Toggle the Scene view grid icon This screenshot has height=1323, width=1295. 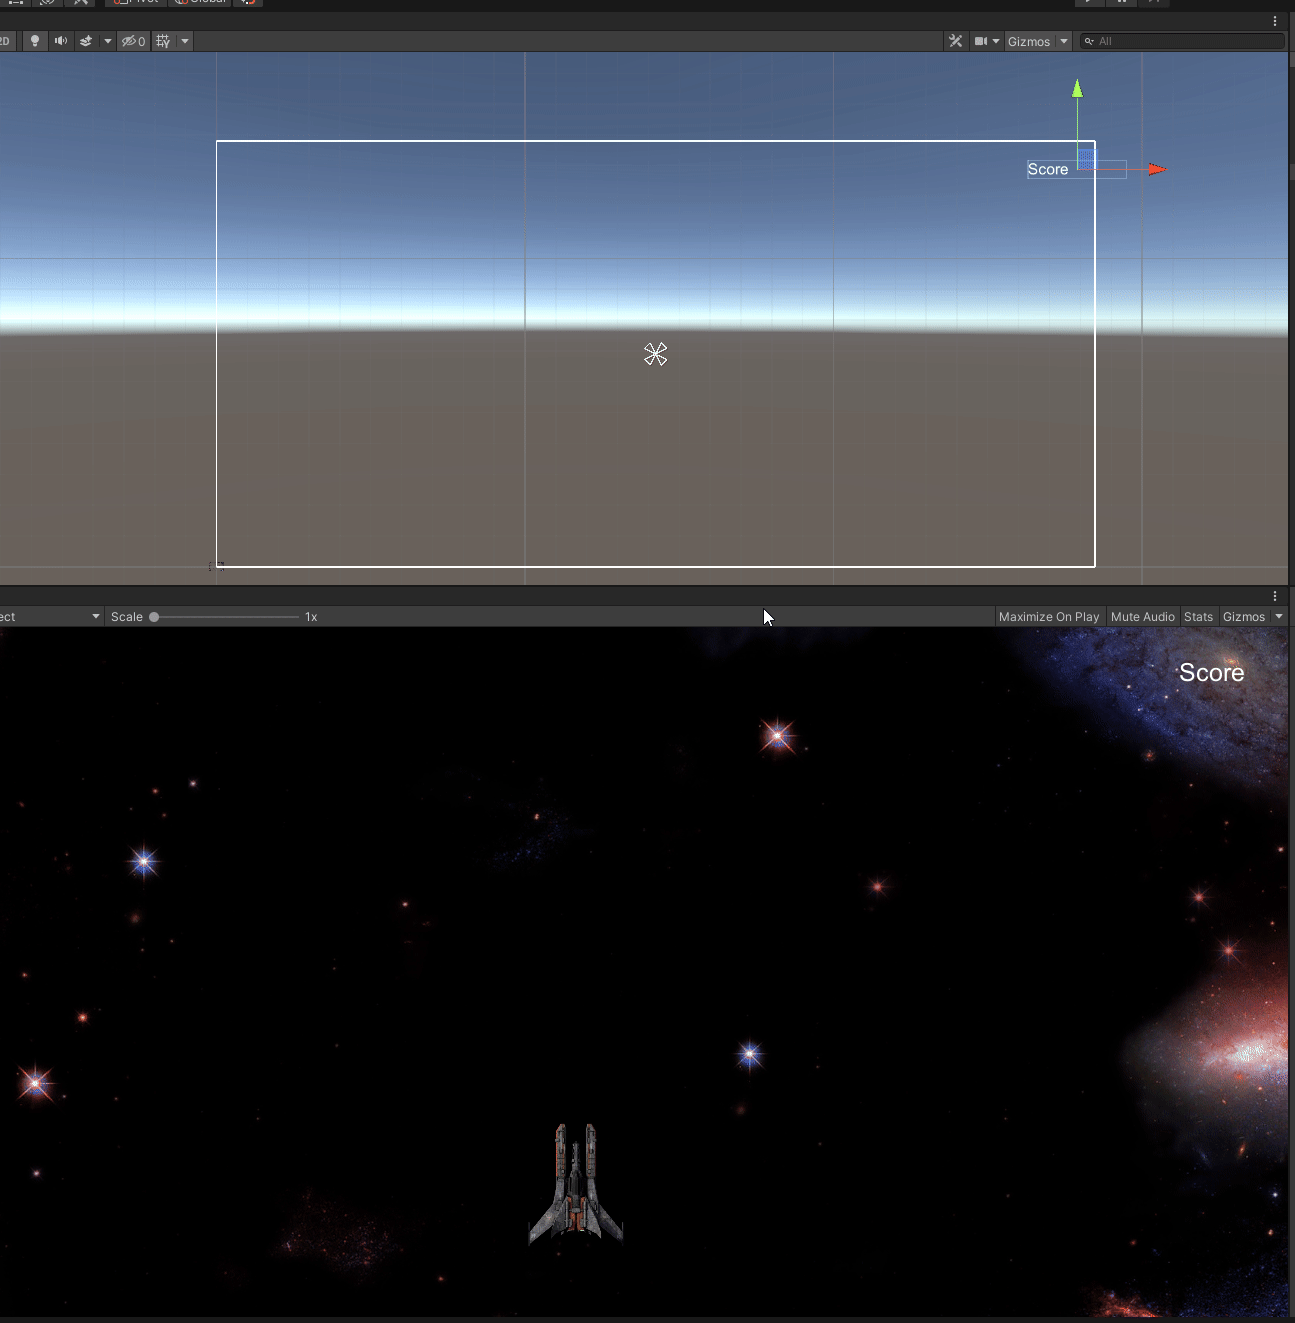tap(163, 41)
